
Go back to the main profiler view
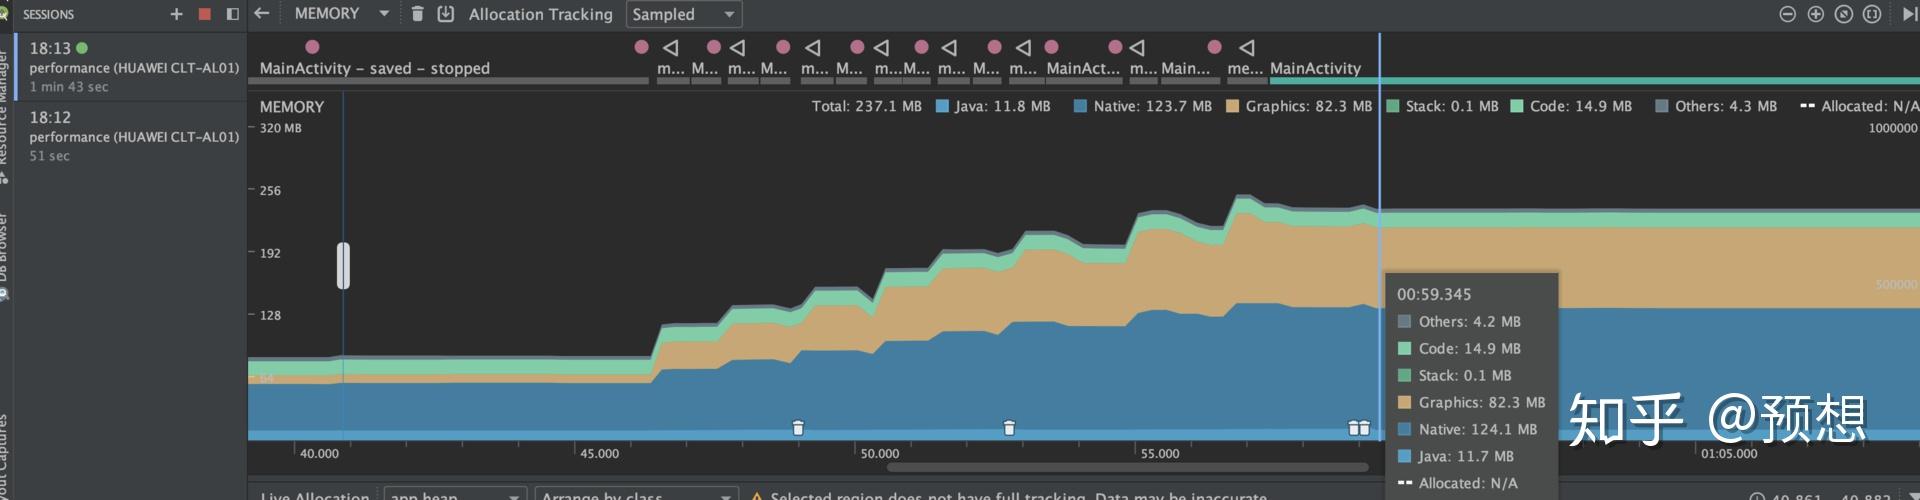(262, 13)
